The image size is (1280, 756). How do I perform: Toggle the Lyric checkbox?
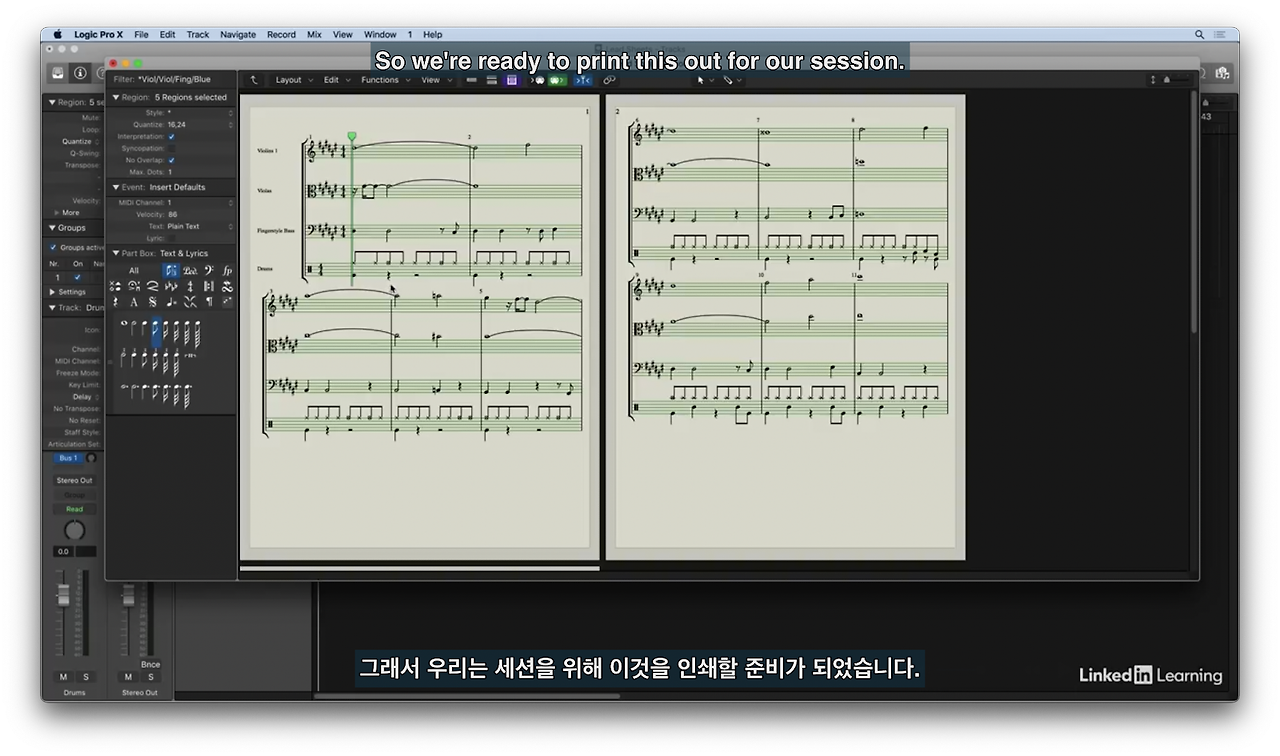pyautogui.click(x=171, y=238)
